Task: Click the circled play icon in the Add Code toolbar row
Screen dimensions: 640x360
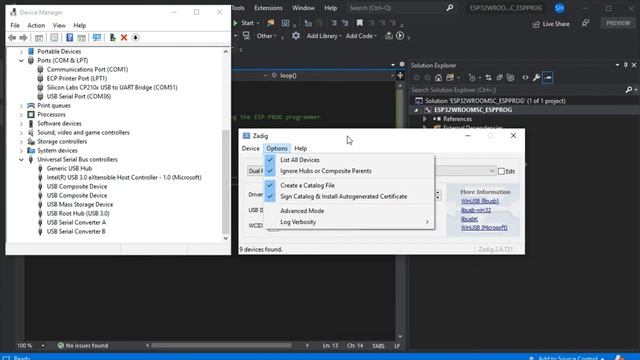Action: (400, 36)
